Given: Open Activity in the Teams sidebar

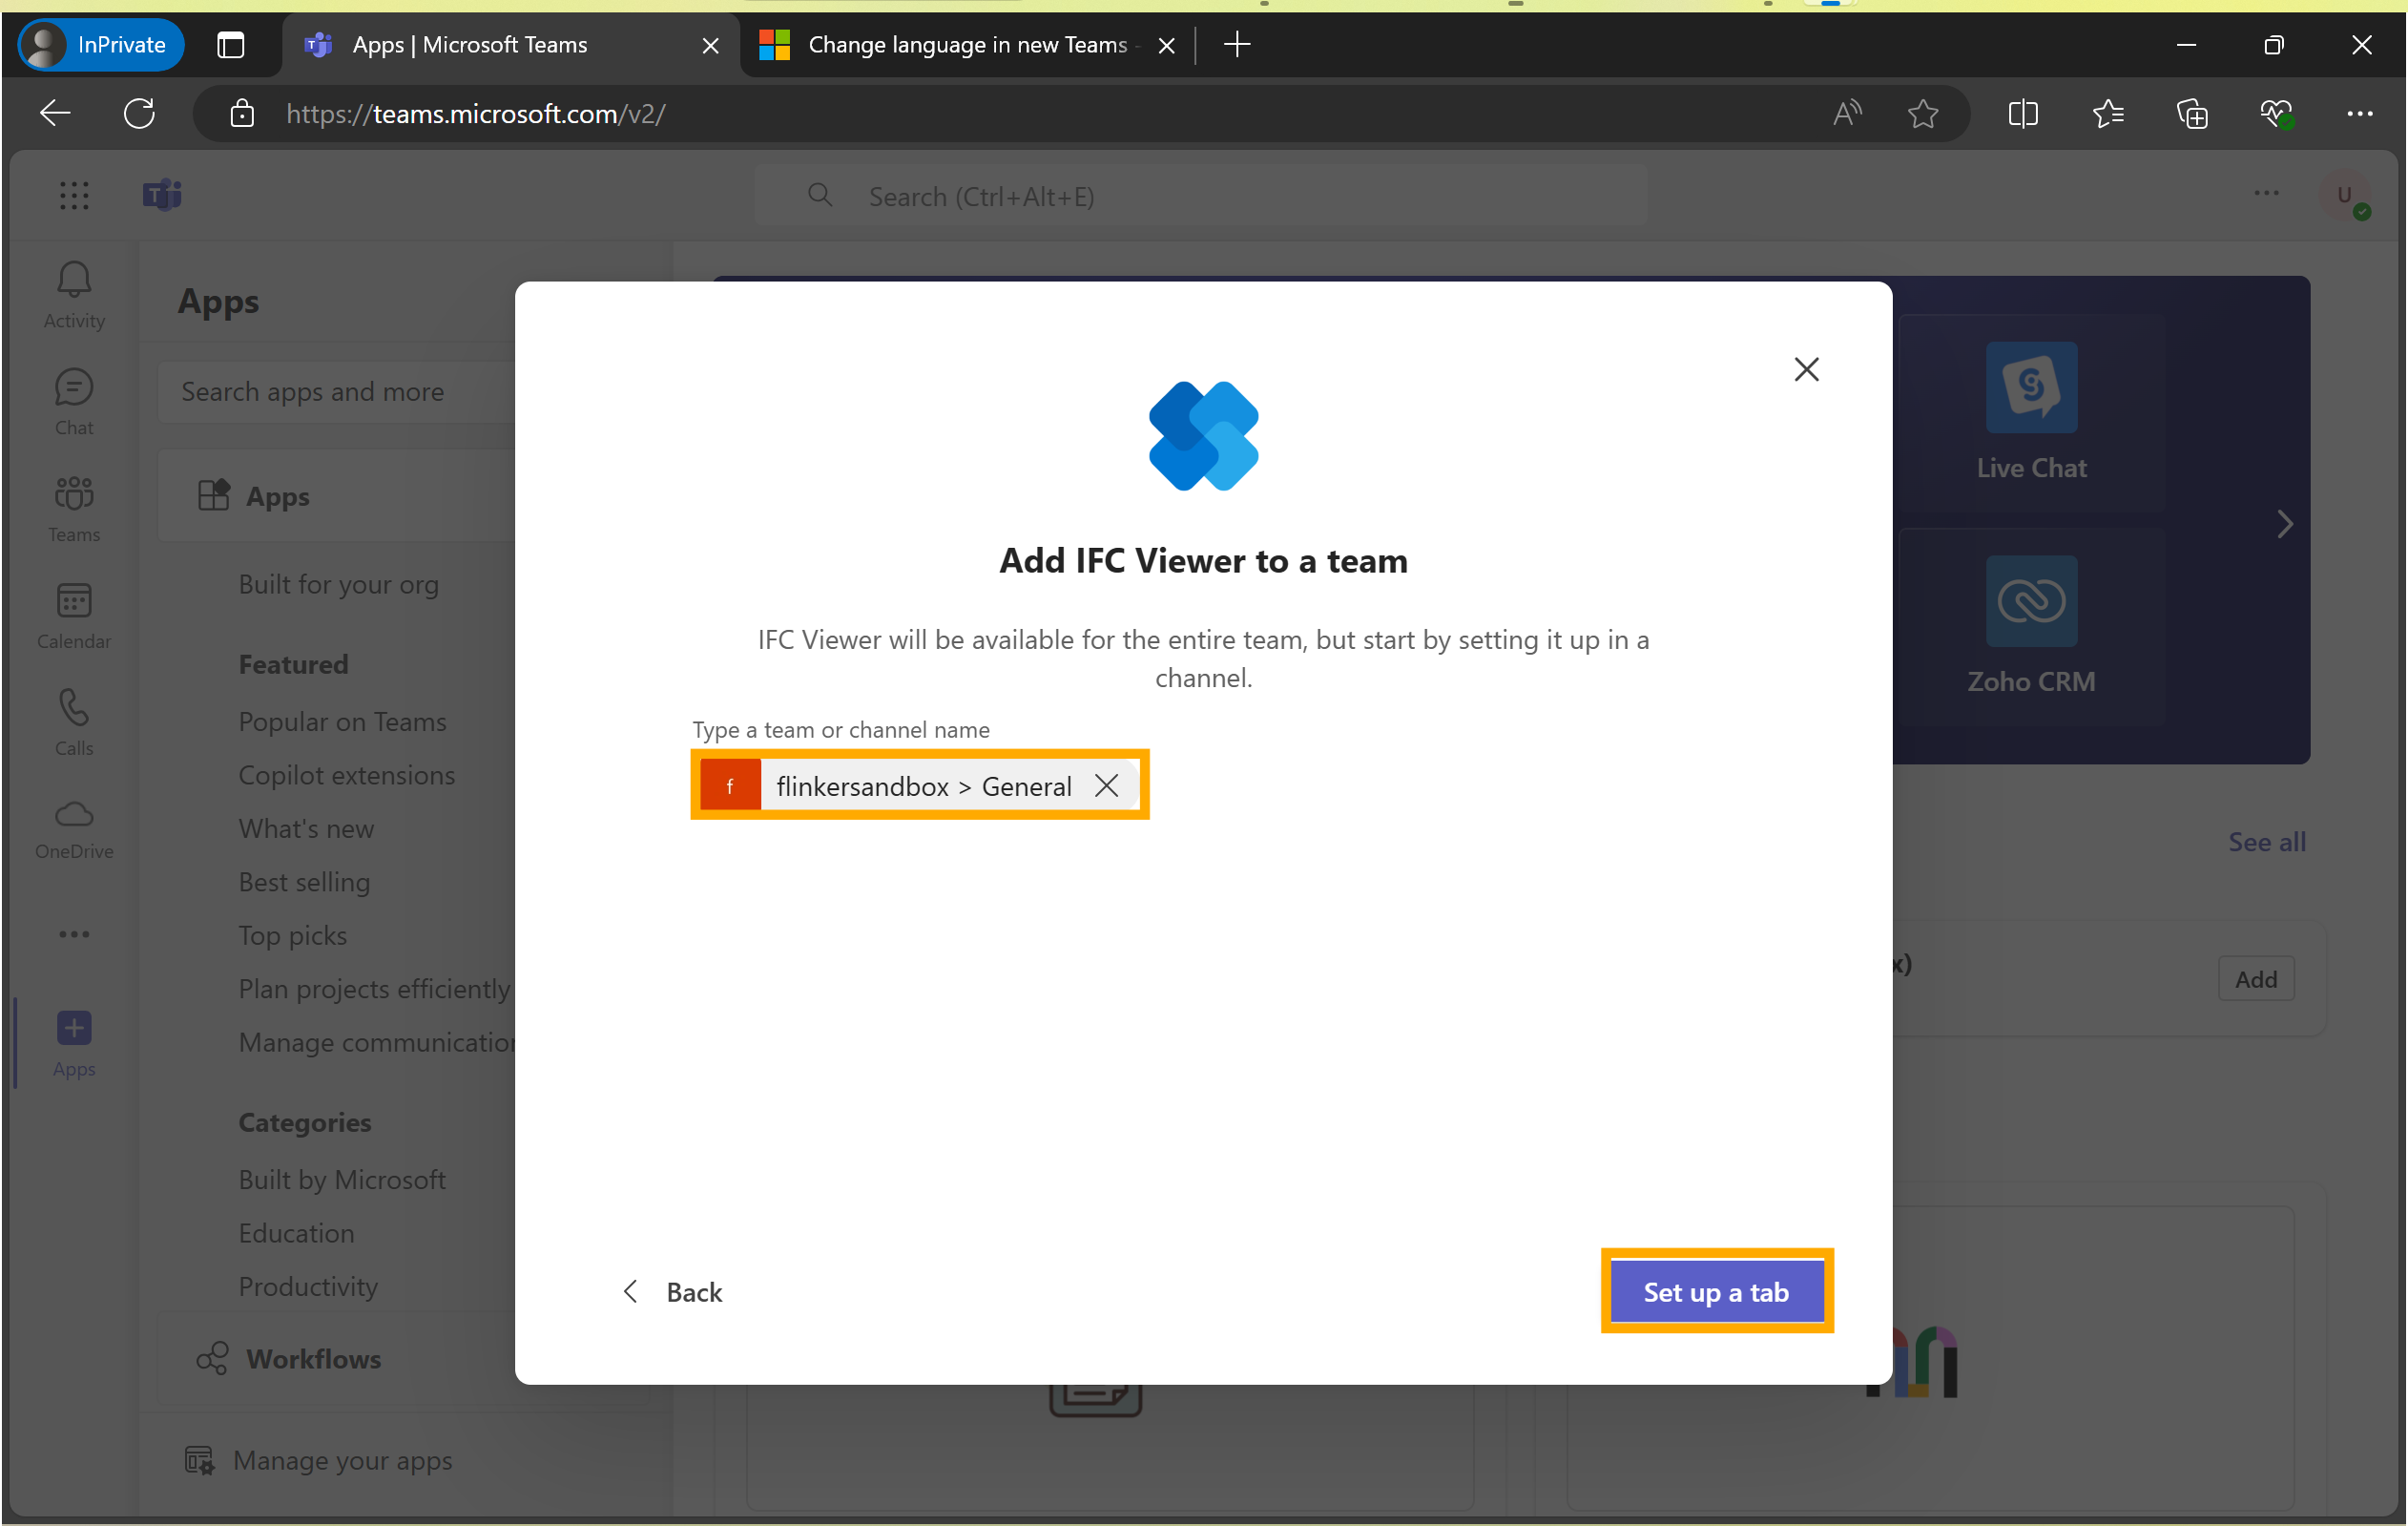Looking at the screenshot, I should click(74, 295).
